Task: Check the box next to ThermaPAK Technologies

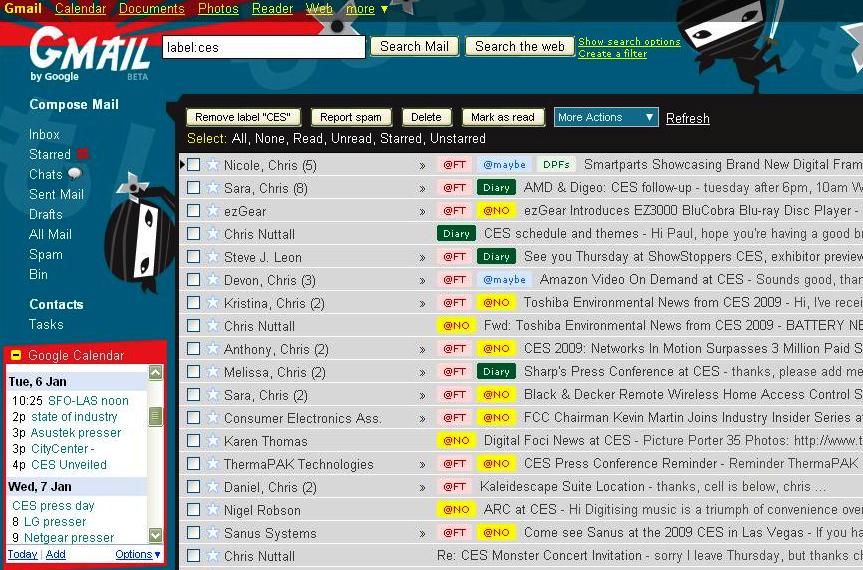Action: [193, 464]
